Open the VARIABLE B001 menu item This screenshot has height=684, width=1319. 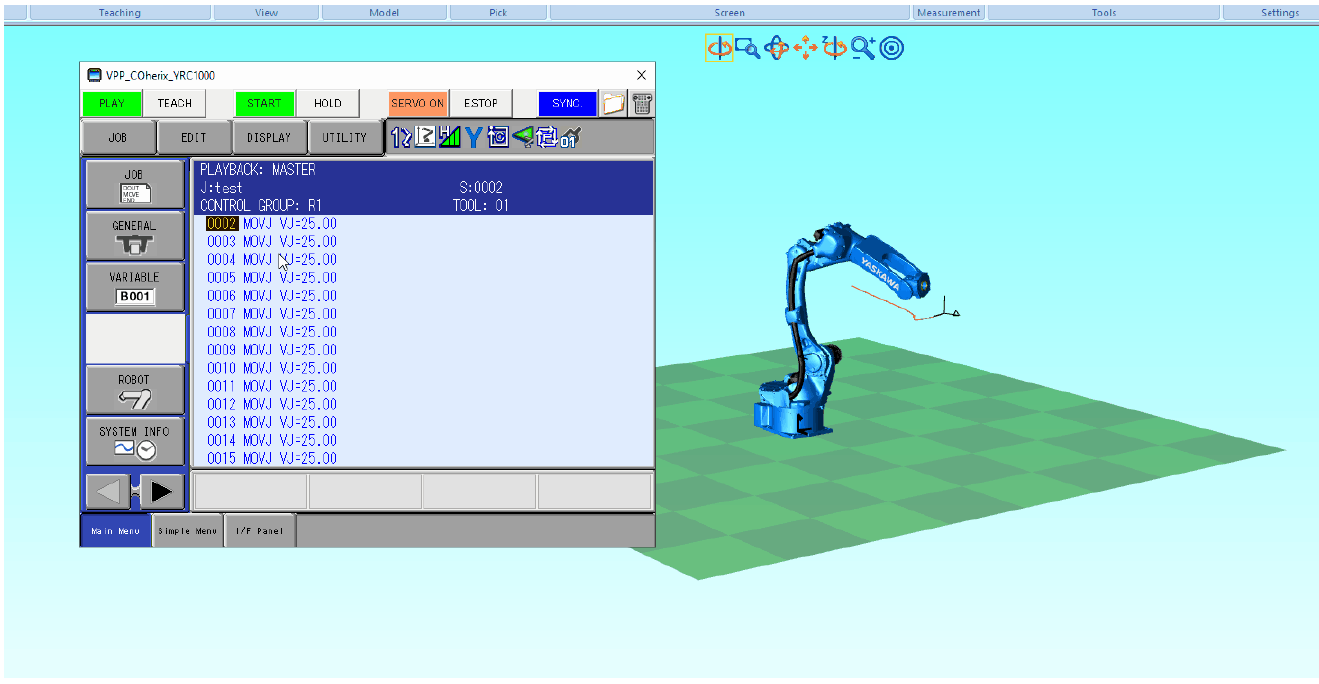click(x=135, y=287)
